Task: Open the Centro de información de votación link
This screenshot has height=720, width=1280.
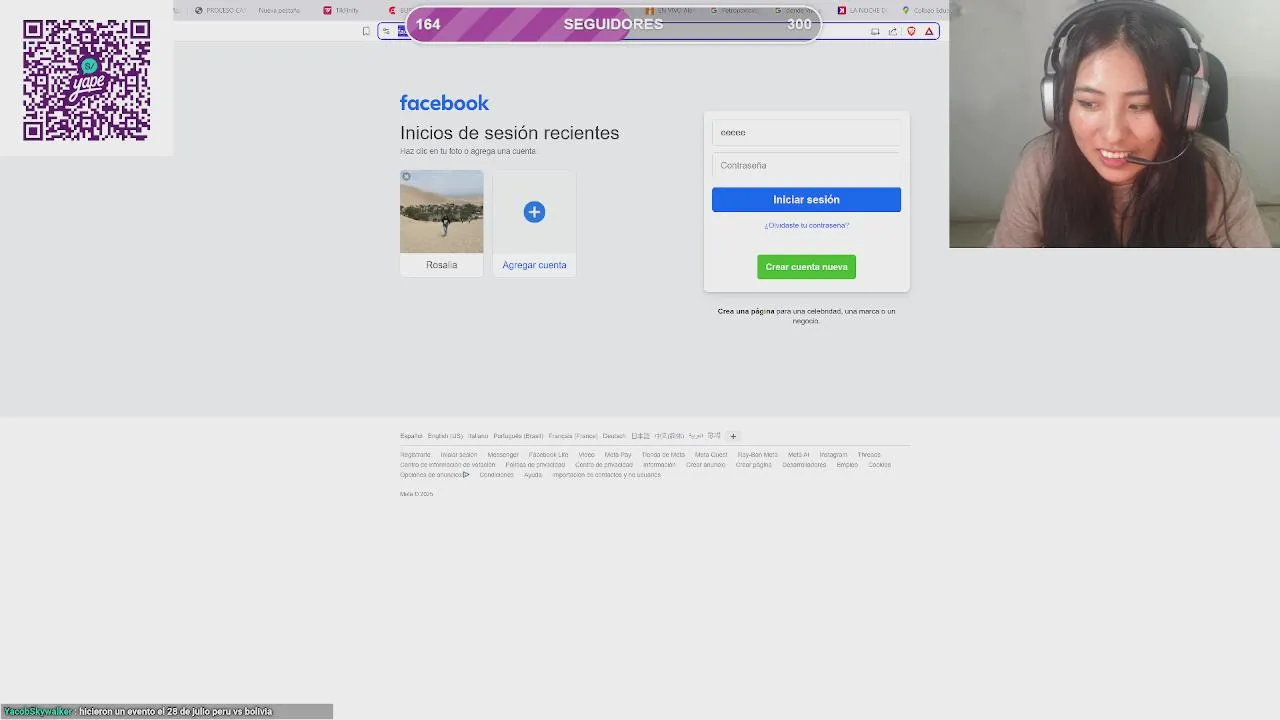Action: point(448,465)
